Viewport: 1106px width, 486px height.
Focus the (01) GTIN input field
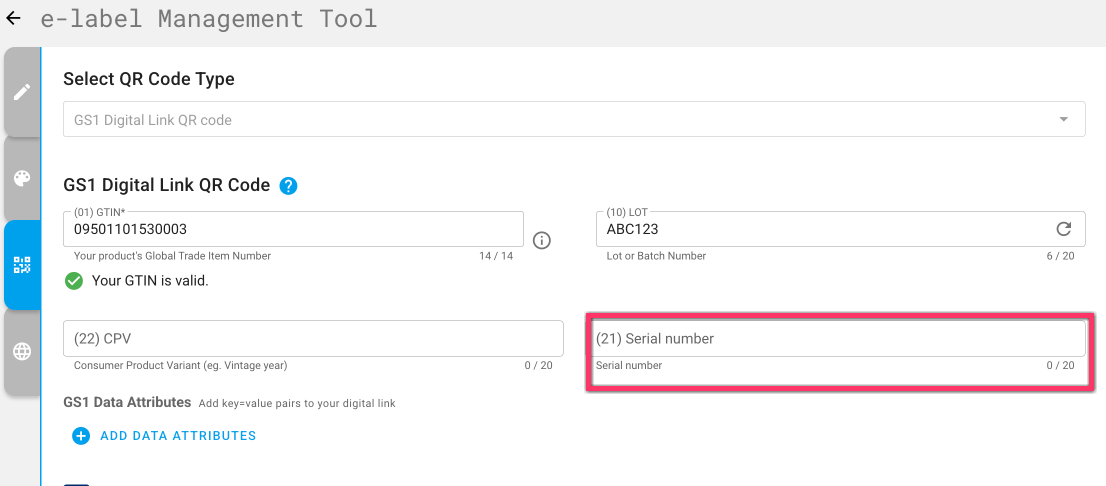(293, 229)
